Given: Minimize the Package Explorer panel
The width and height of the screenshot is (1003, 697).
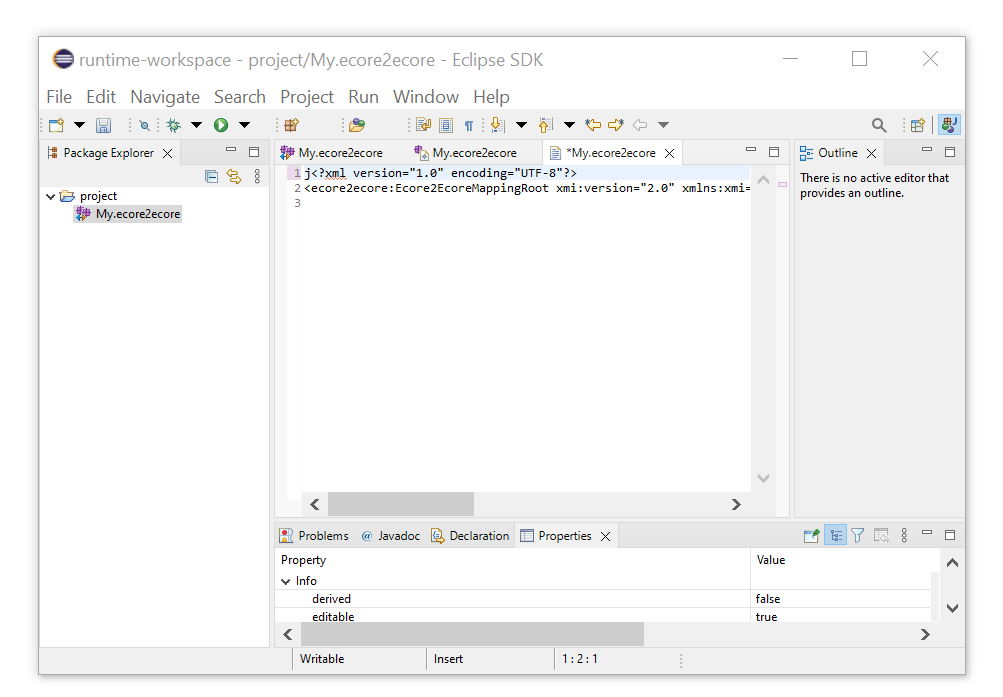Looking at the screenshot, I should (x=231, y=151).
